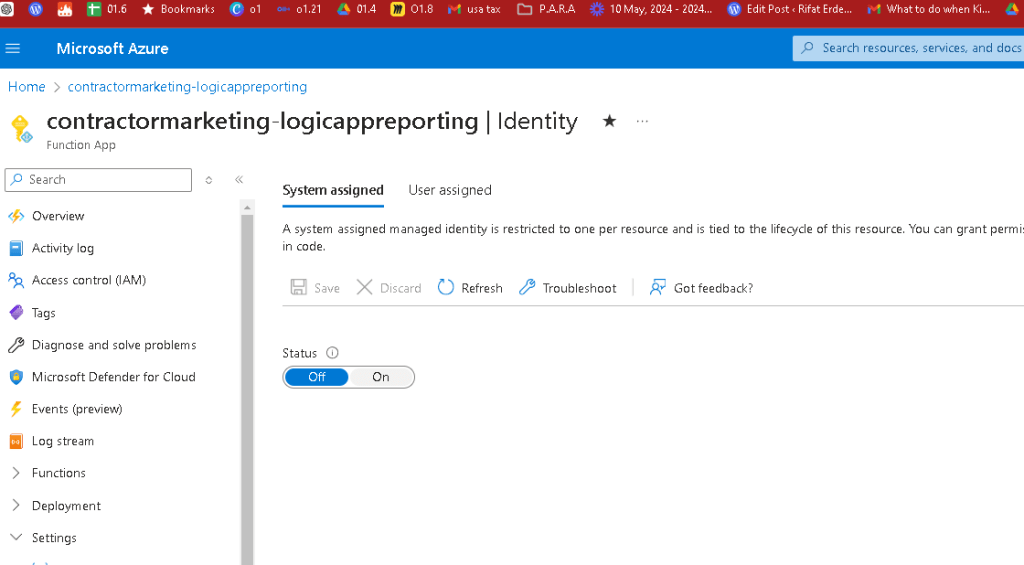Click the contractormarketing-logicappreporting breadcrumb link
This screenshot has width=1024, height=565.
(187, 87)
